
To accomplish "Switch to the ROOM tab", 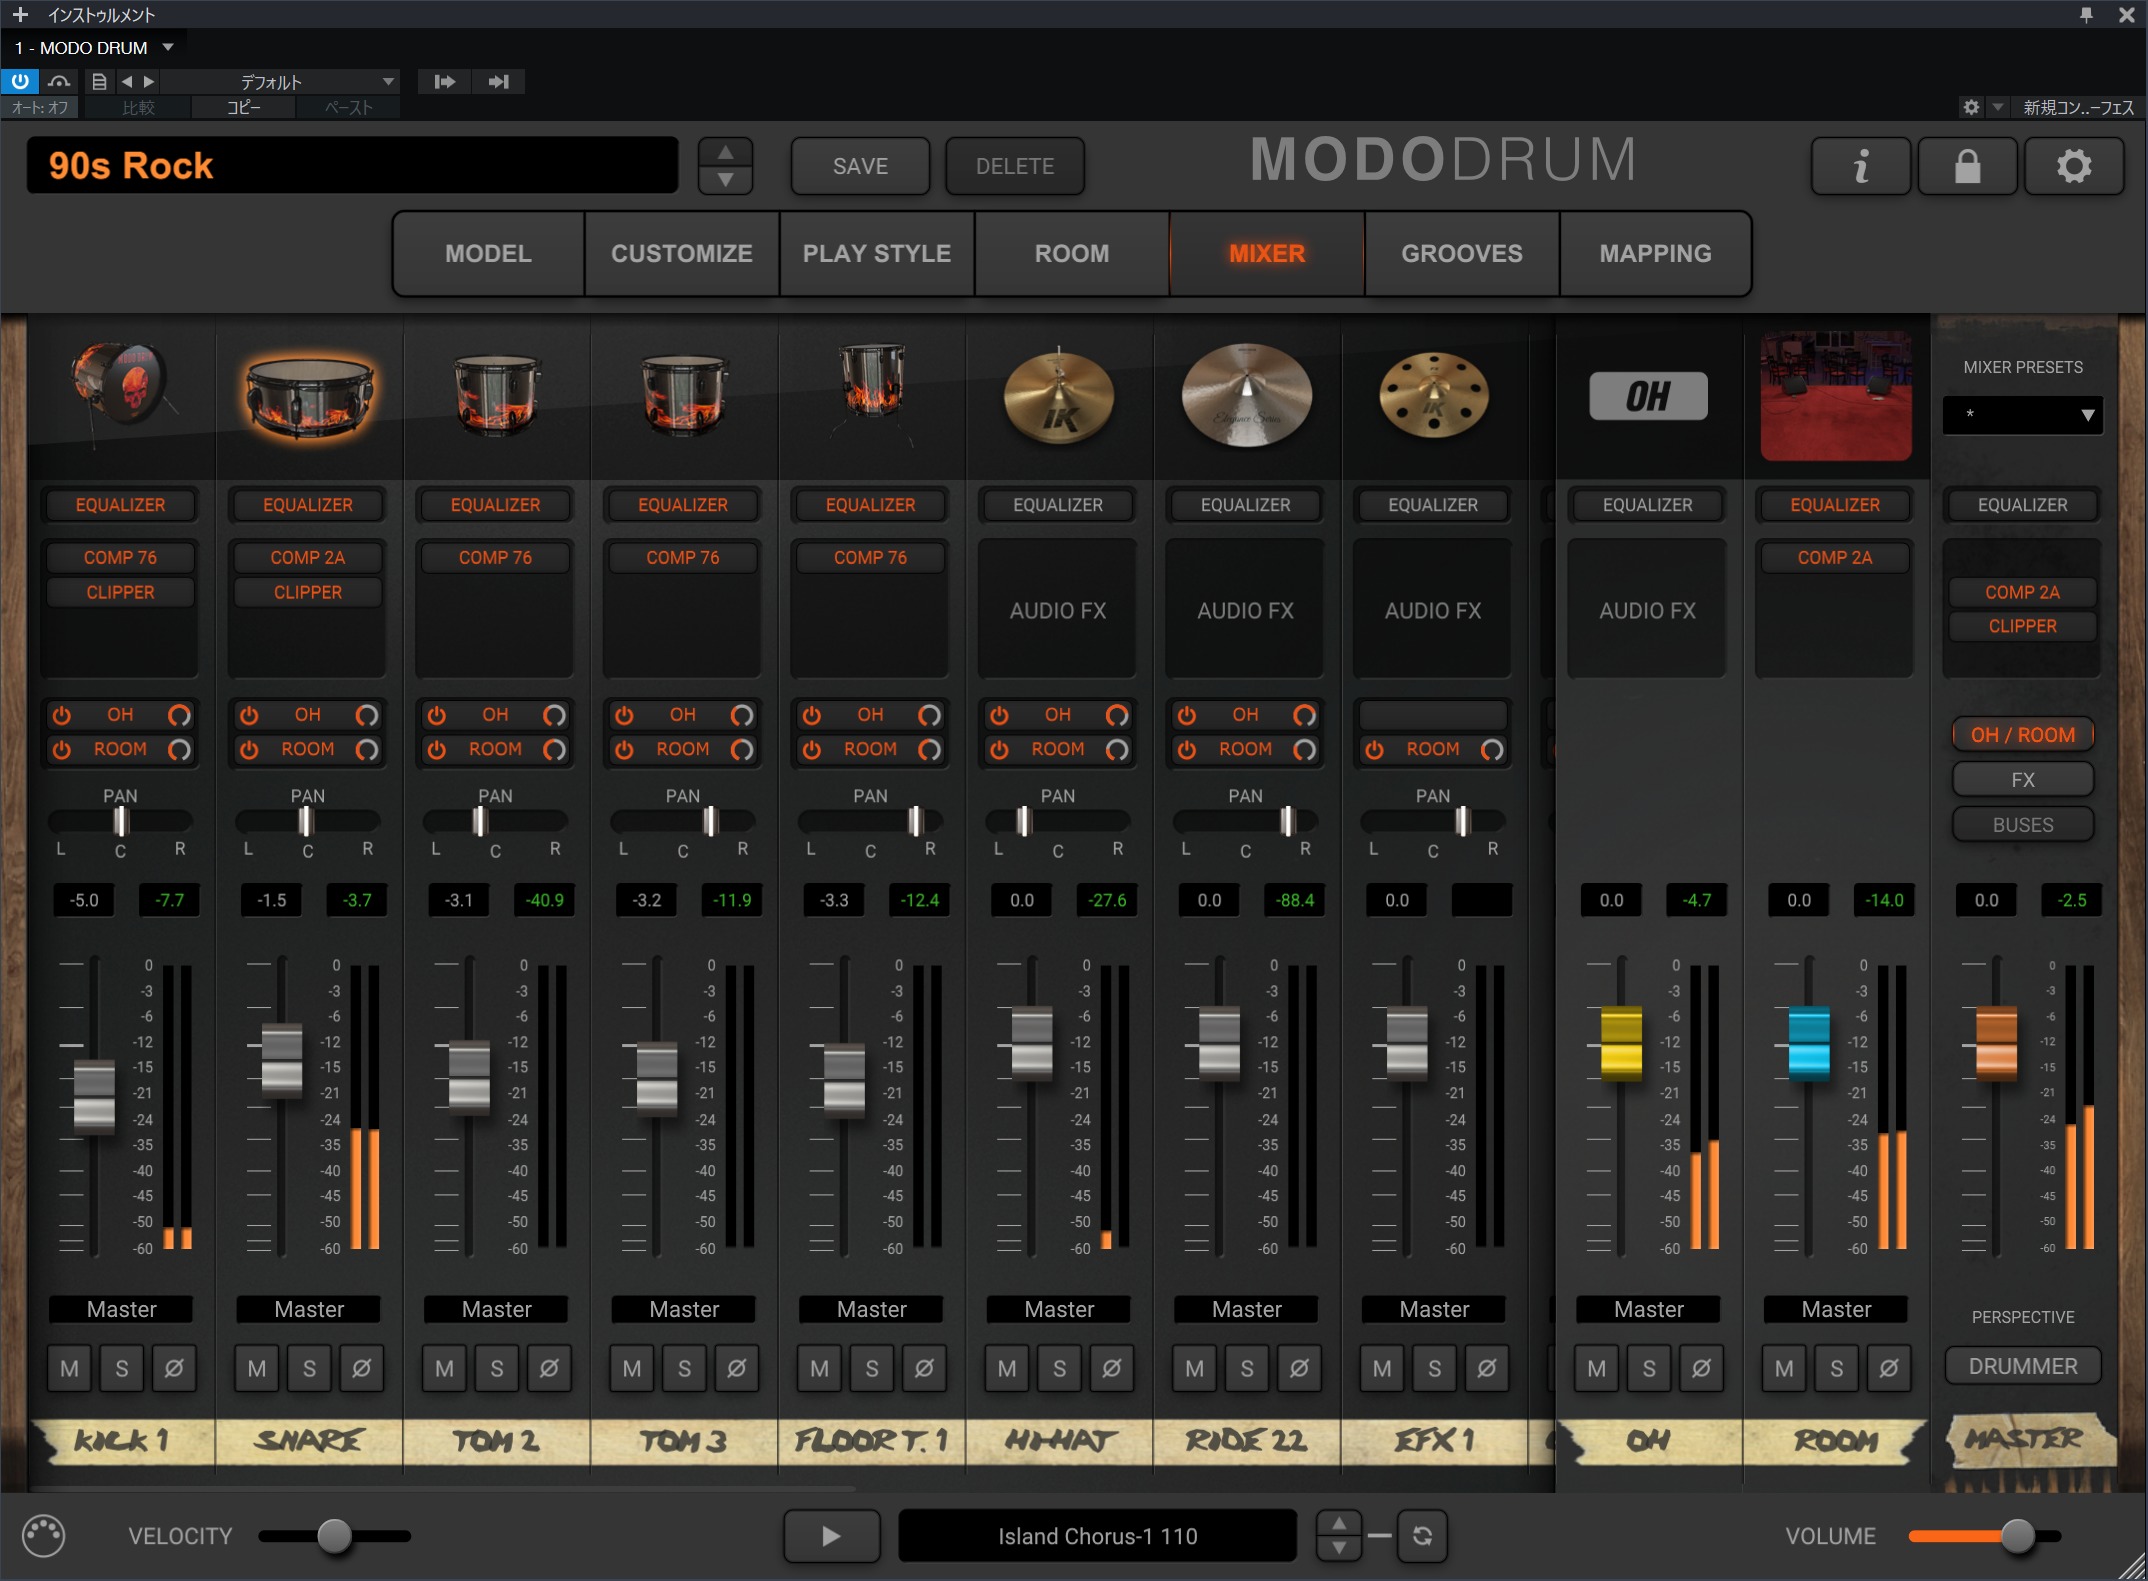I will coord(1072,254).
